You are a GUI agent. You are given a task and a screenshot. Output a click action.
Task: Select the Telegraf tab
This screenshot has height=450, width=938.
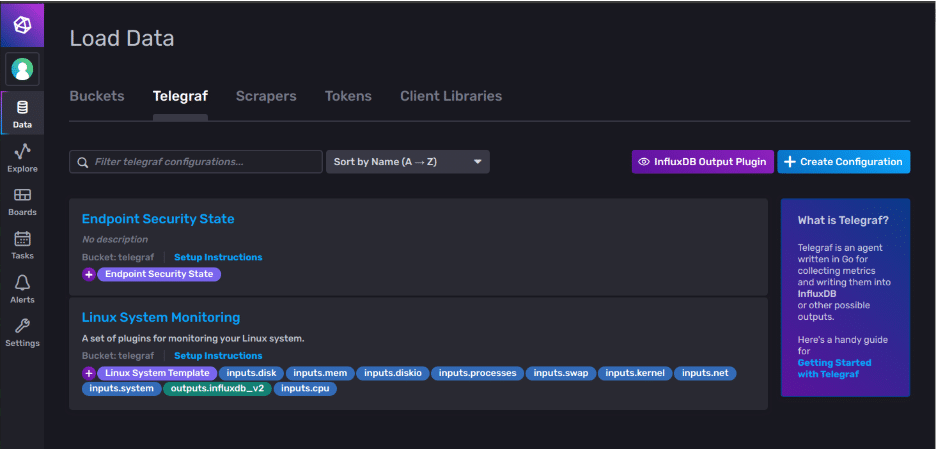pyautogui.click(x=180, y=96)
